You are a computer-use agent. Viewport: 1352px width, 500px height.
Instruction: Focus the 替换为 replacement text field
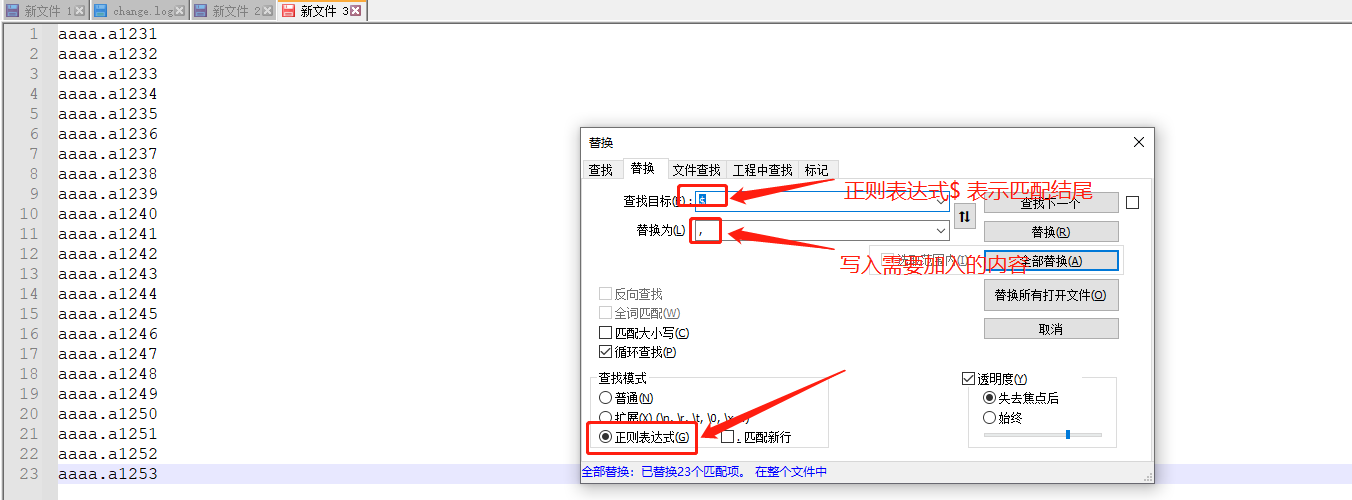[822, 231]
